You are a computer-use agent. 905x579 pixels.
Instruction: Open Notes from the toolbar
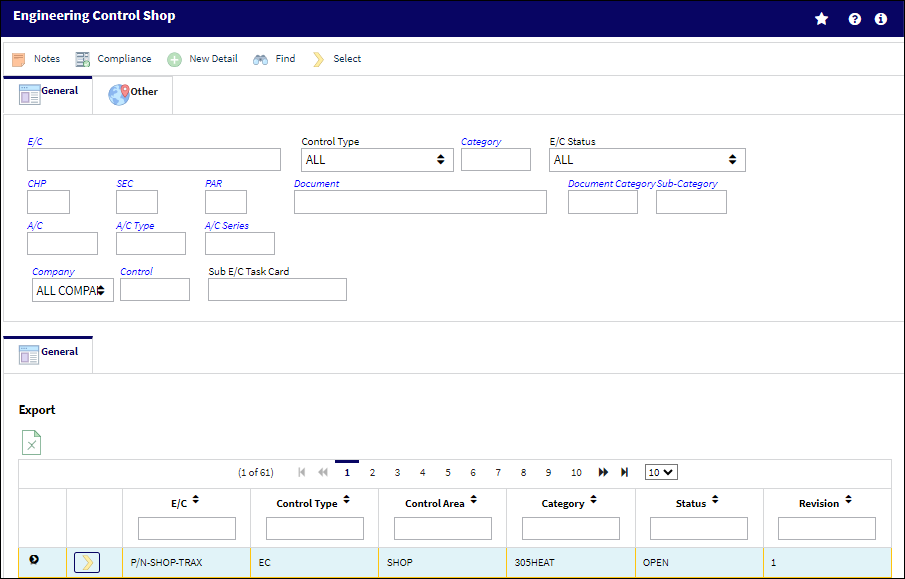[36, 59]
